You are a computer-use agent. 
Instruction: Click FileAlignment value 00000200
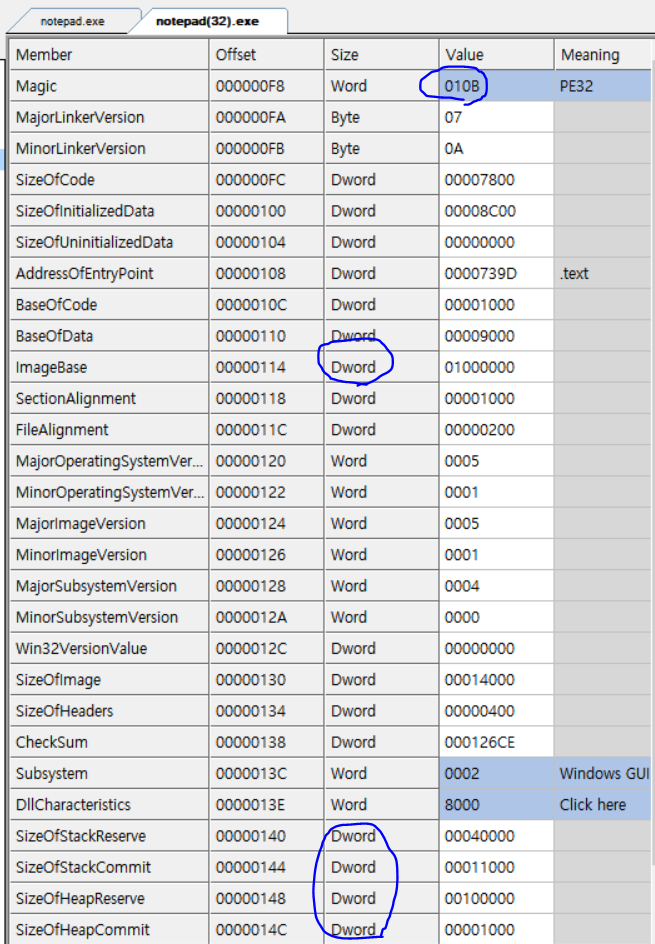(x=496, y=430)
